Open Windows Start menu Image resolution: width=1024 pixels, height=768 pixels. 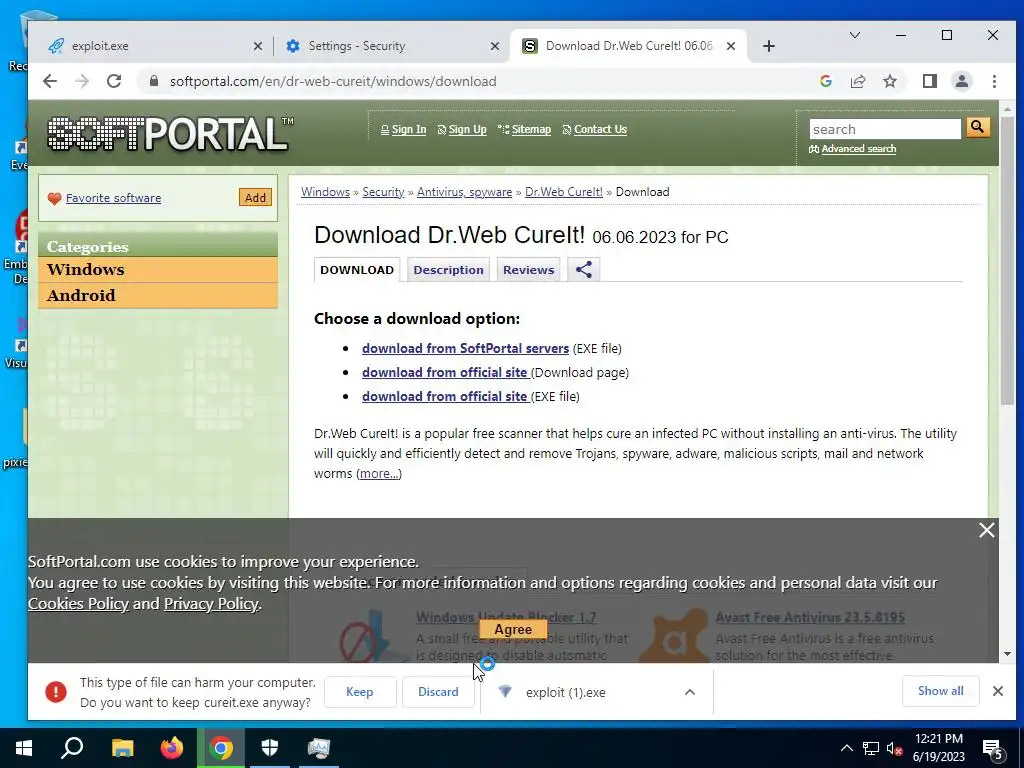tap(24, 748)
